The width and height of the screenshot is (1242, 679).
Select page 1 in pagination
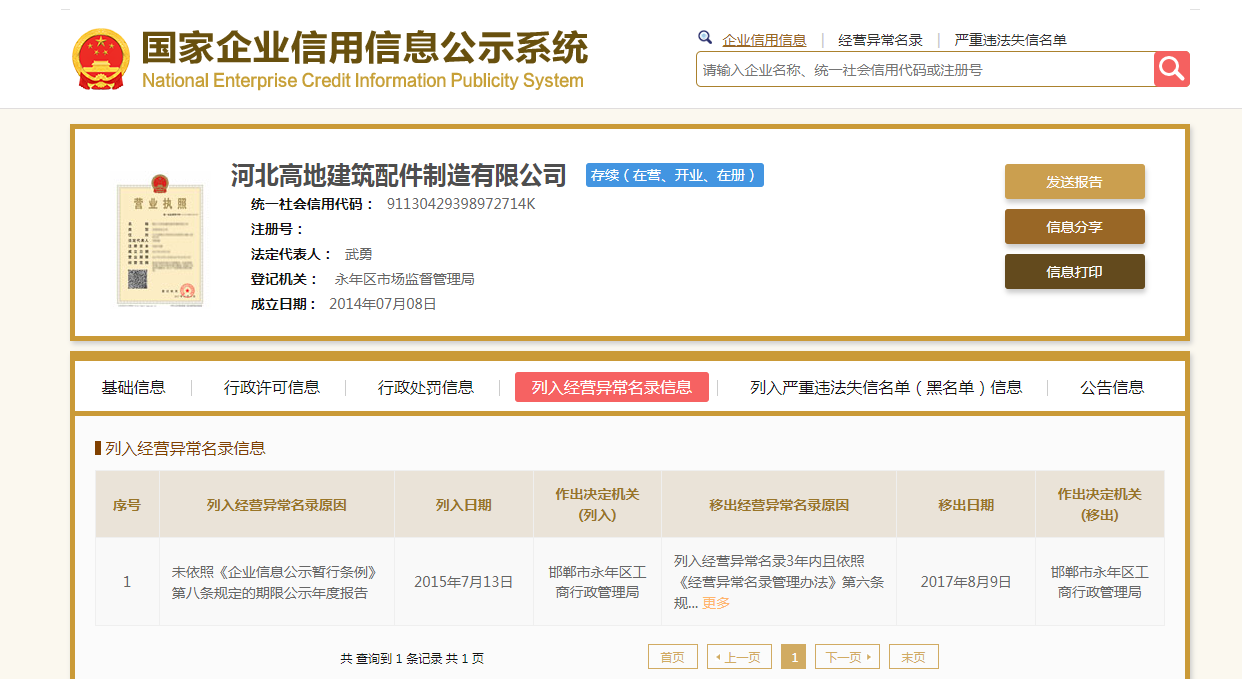coord(793,657)
